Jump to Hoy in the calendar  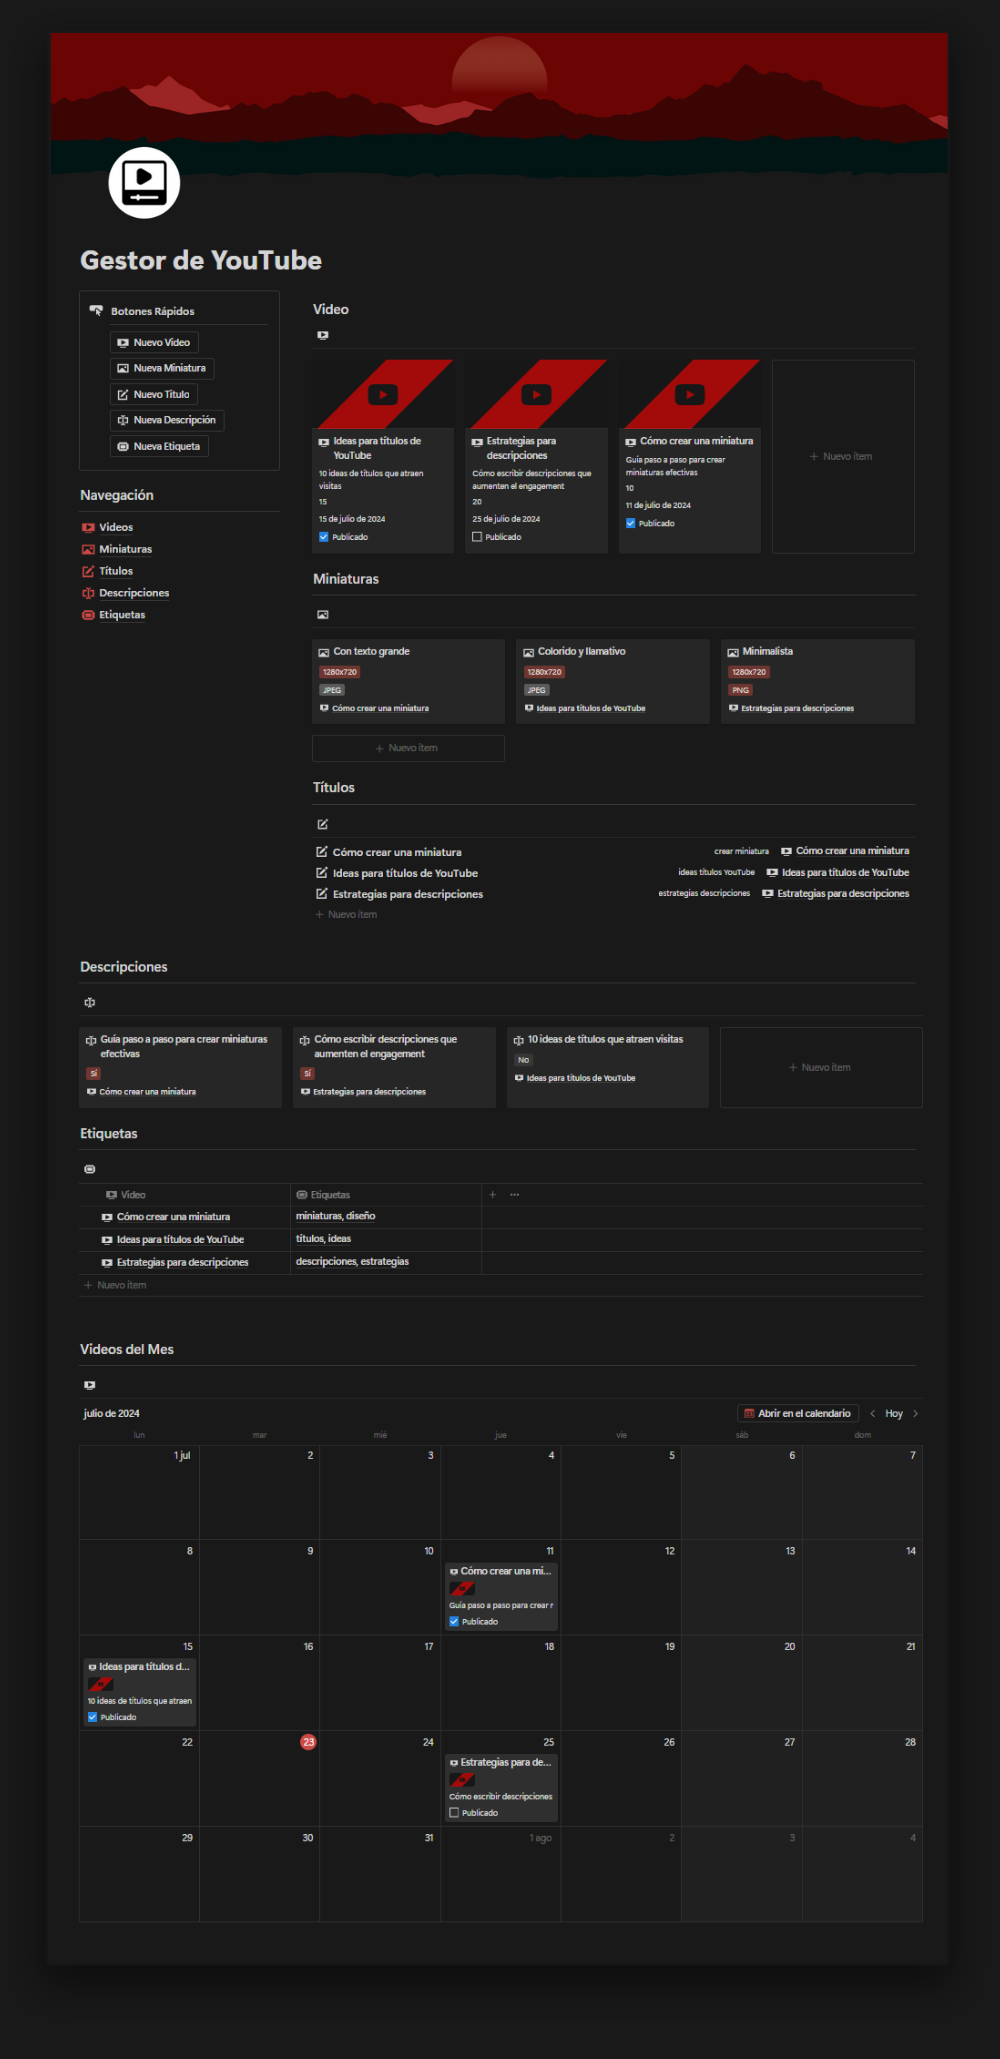894,1413
